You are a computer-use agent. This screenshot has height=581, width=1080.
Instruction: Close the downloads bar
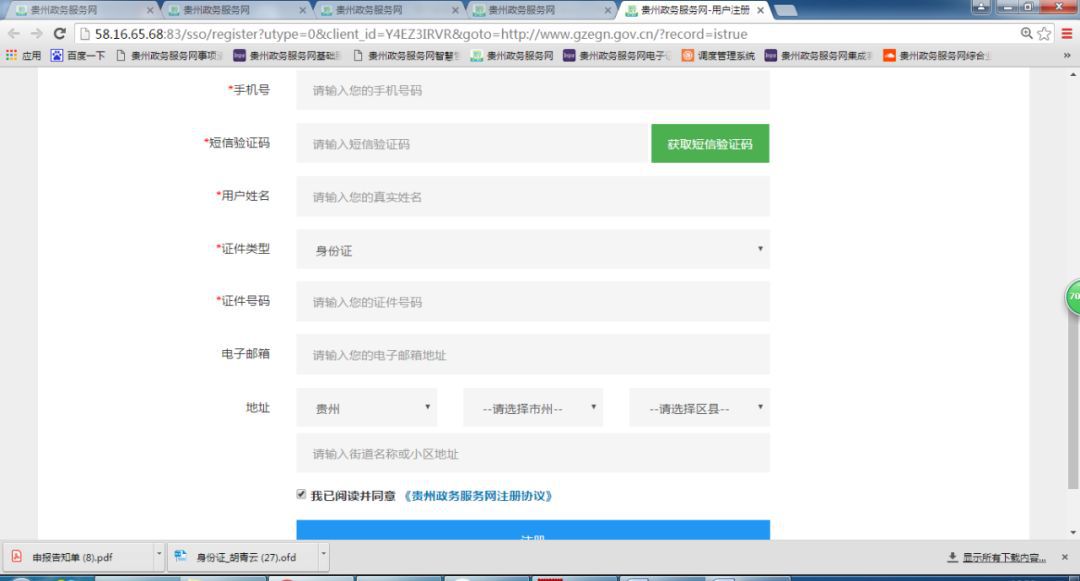[1065, 557]
